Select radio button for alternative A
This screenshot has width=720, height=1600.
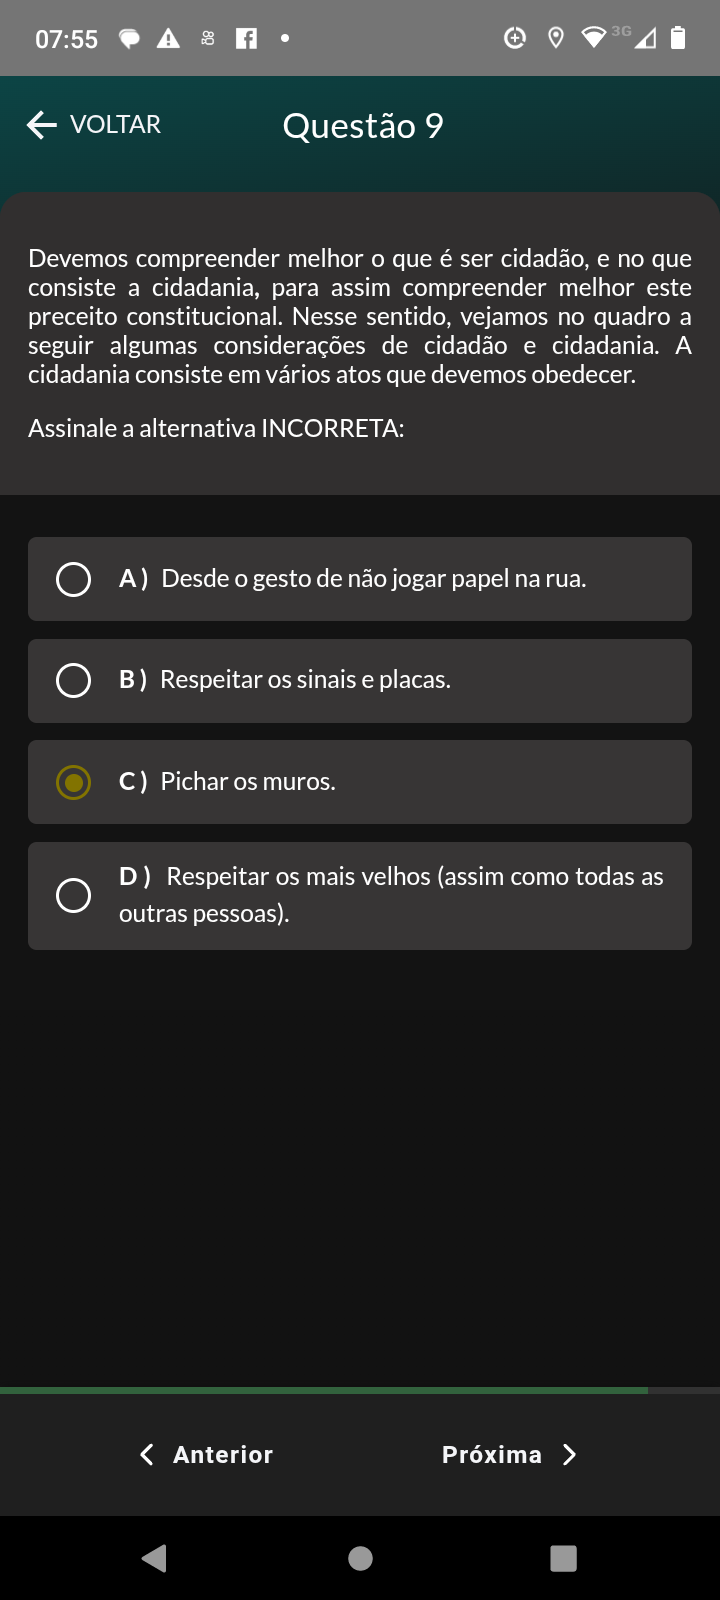(x=73, y=579)
